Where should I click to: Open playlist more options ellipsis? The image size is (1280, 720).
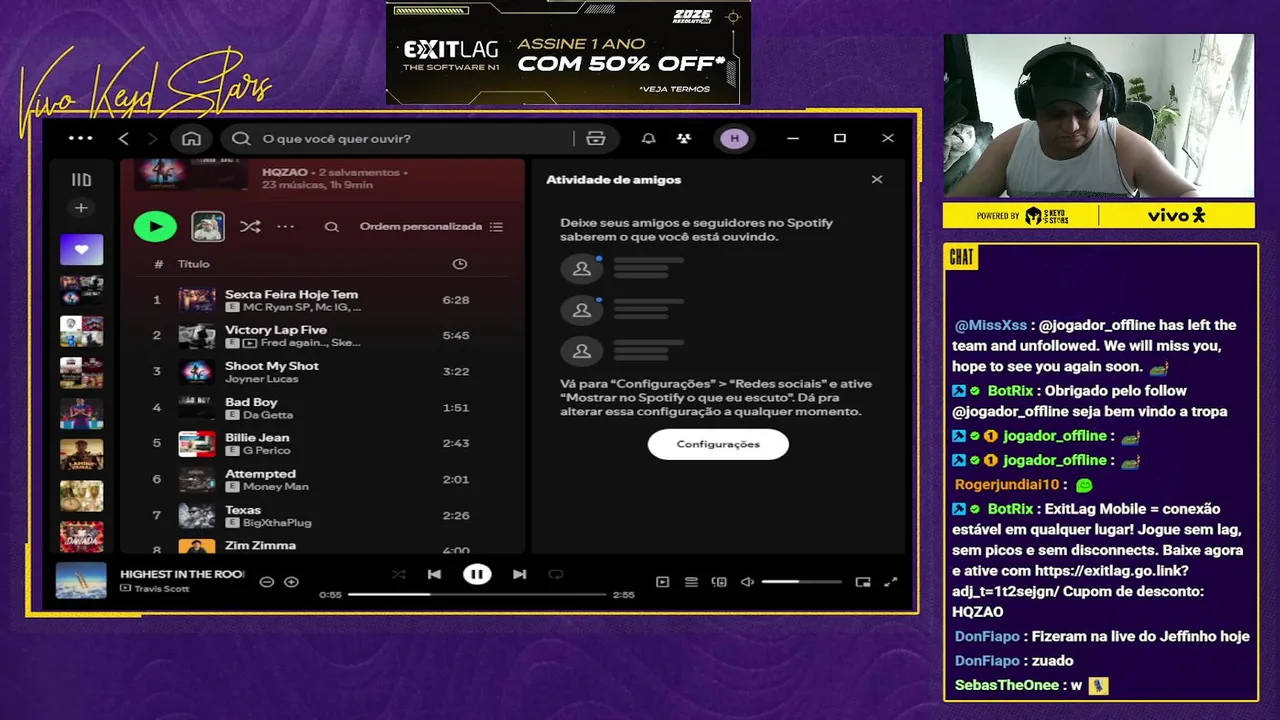pos(285,227)
